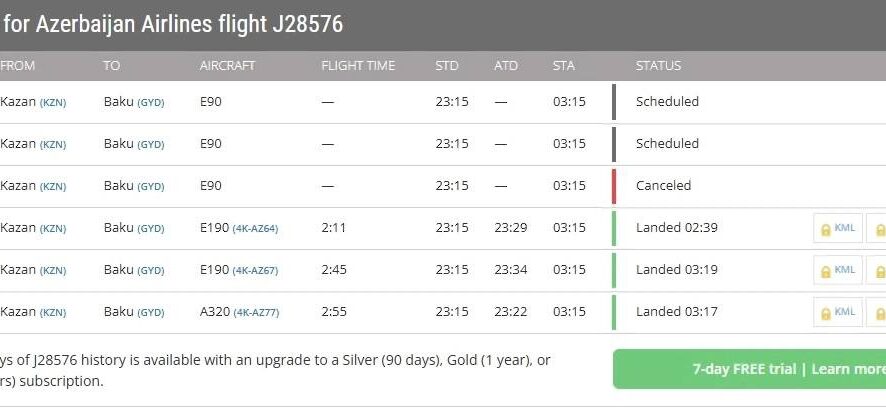The width and height of the screenshot is (886, 416).
Task: Click the KZN link in the Landed 02:39 row
Action: click(53, 228)
